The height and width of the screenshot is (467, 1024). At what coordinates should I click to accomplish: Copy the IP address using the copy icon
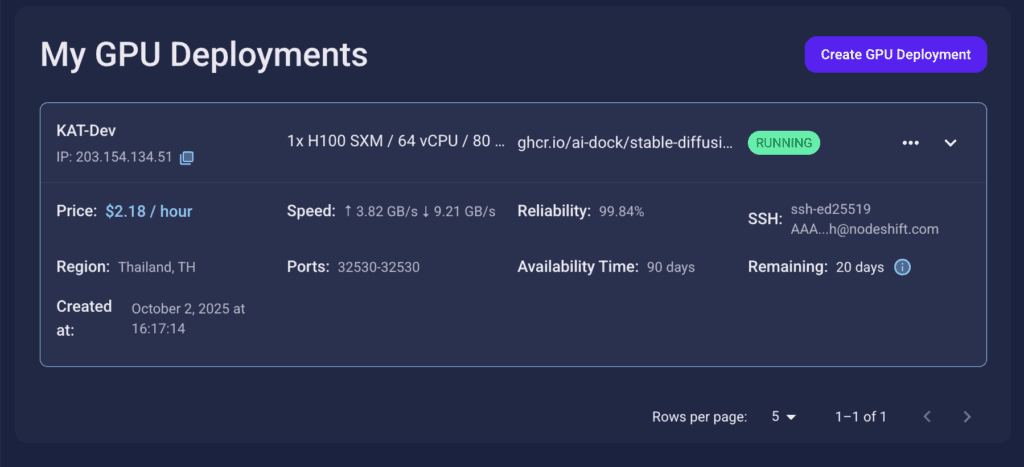[x=186, y=158]
